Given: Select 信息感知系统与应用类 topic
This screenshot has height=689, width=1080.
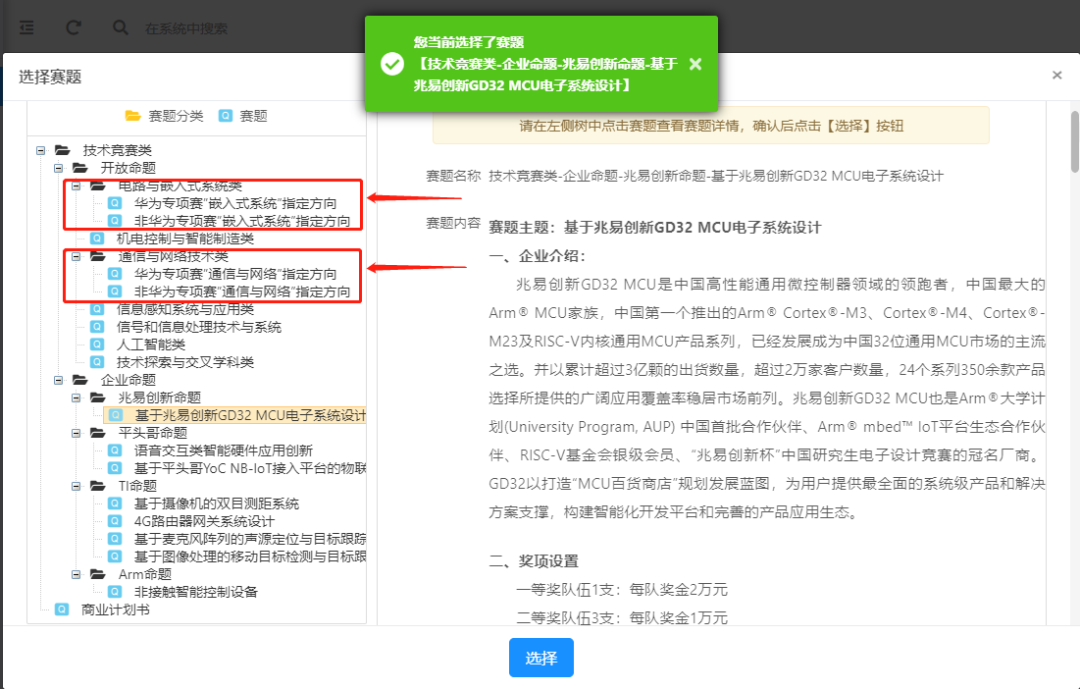Looking at the screenshot, I should tap(185, 309).
